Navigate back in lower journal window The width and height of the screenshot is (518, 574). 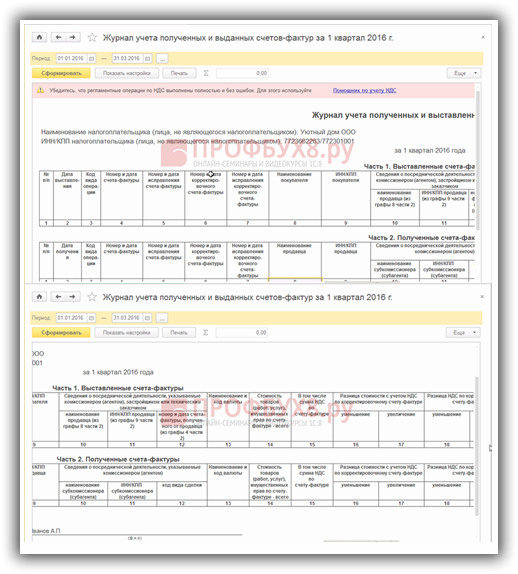[x=58, y=297]
